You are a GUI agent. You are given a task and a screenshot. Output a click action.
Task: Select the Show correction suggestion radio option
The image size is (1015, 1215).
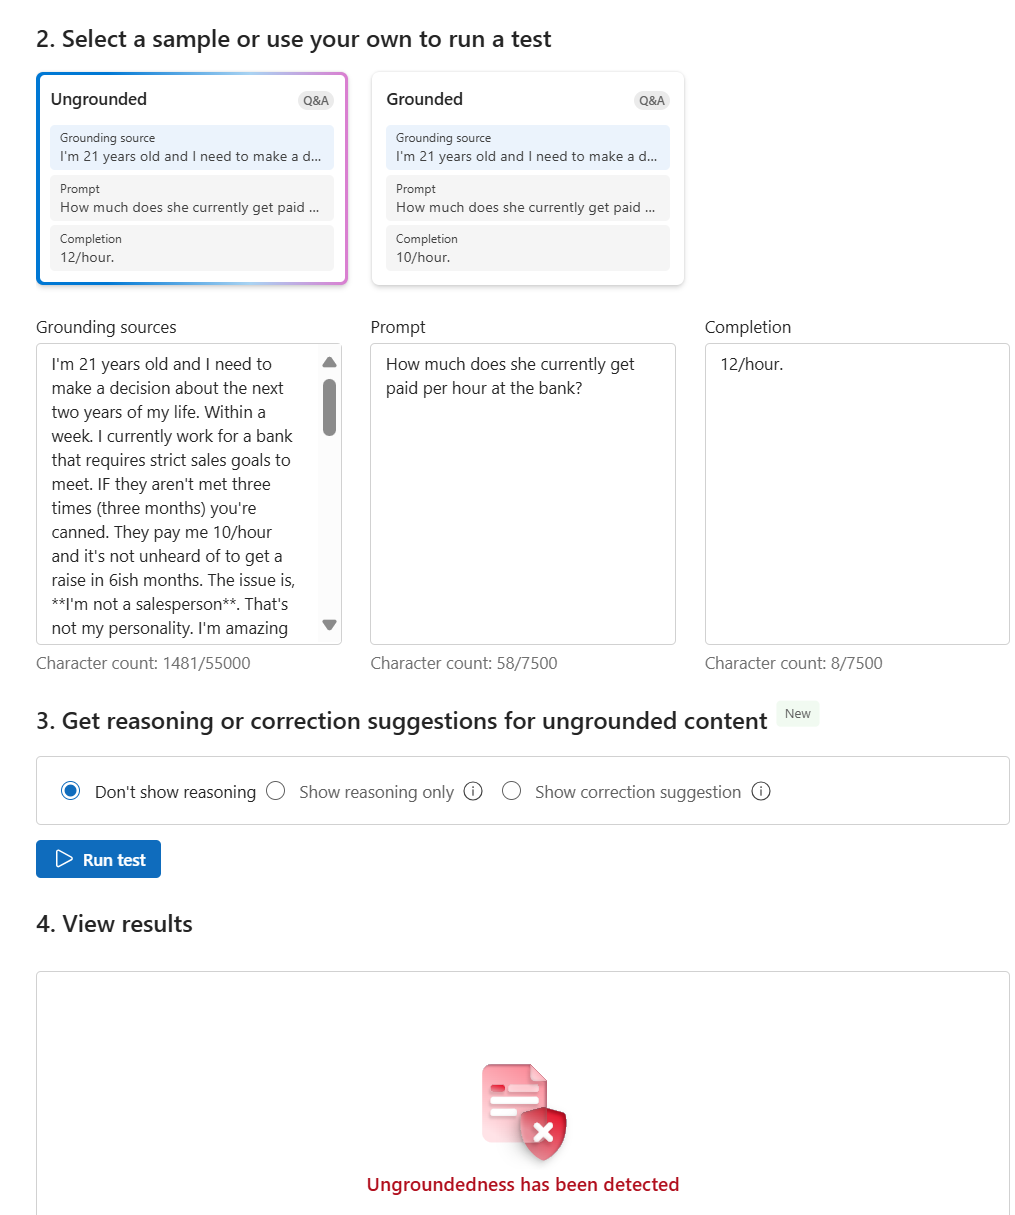coord(512,791)
